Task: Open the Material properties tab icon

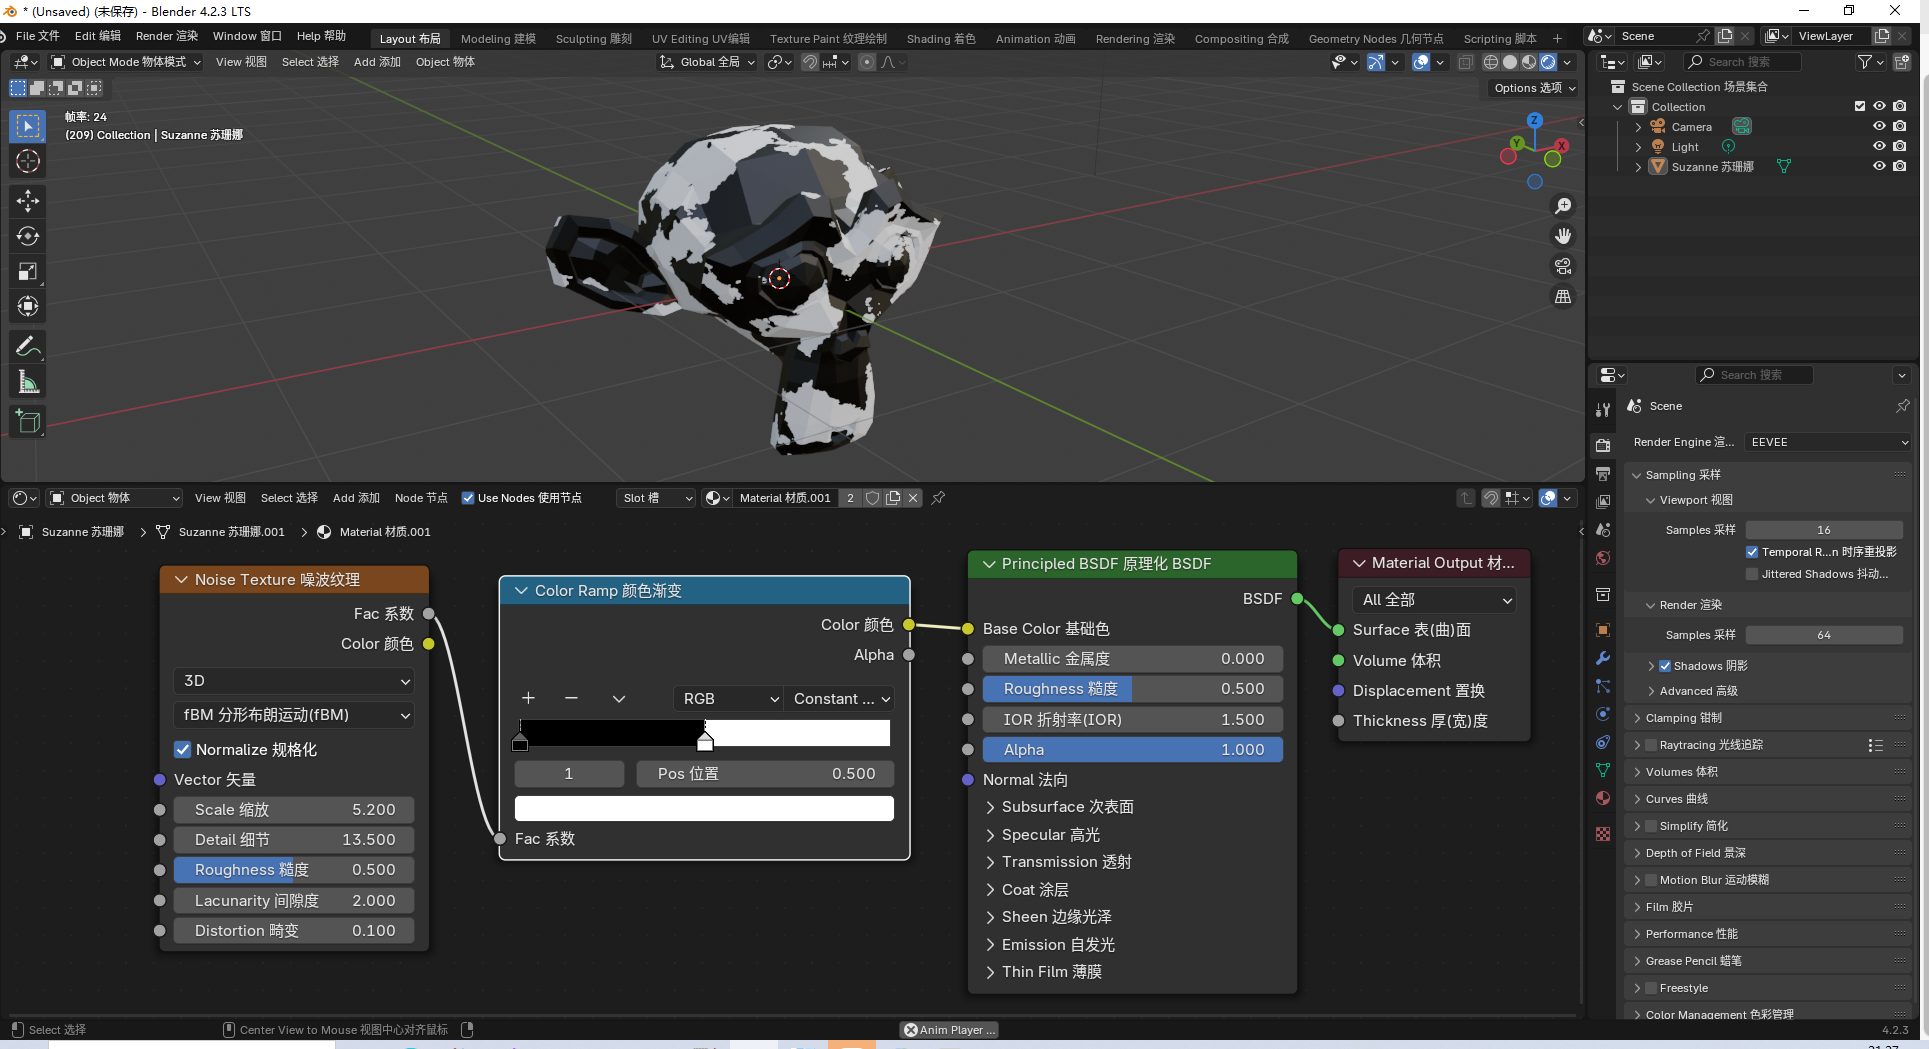Action: 1603,798
